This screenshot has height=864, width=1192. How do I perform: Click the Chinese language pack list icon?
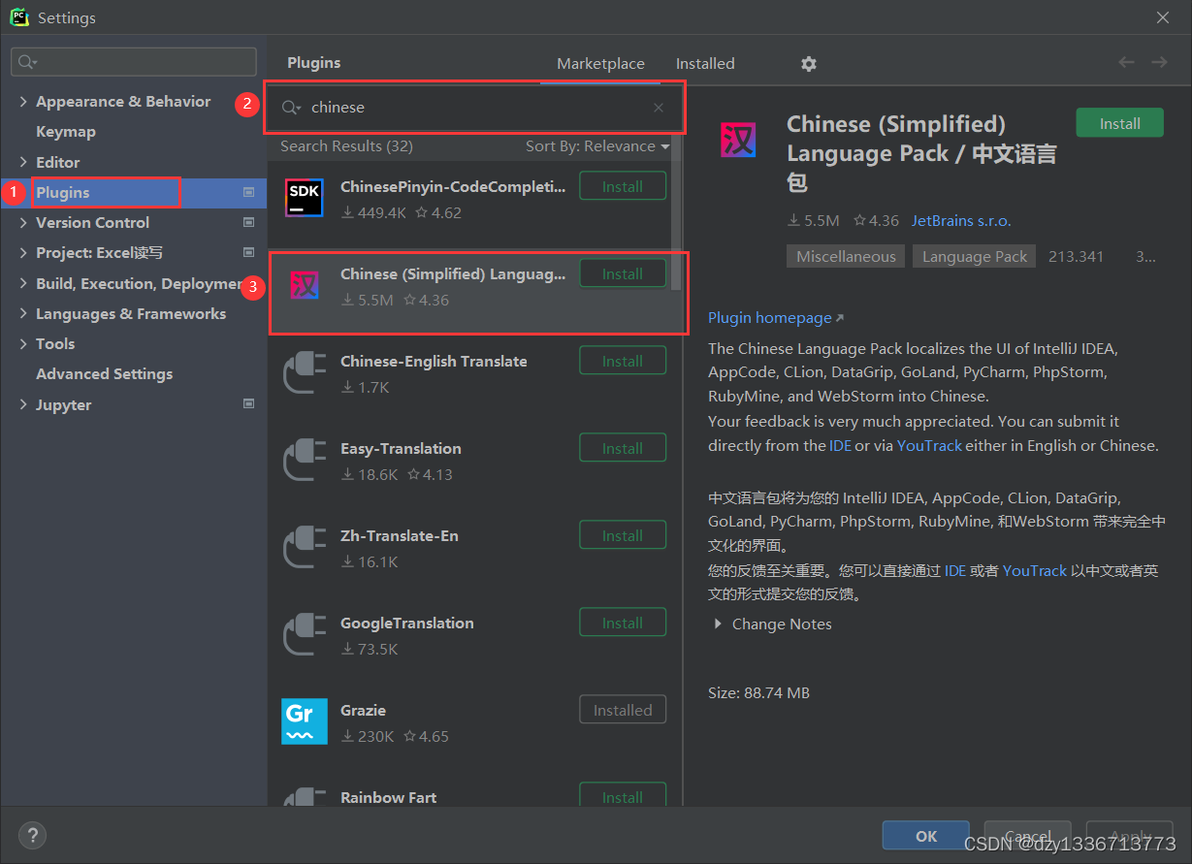(304, 285)
